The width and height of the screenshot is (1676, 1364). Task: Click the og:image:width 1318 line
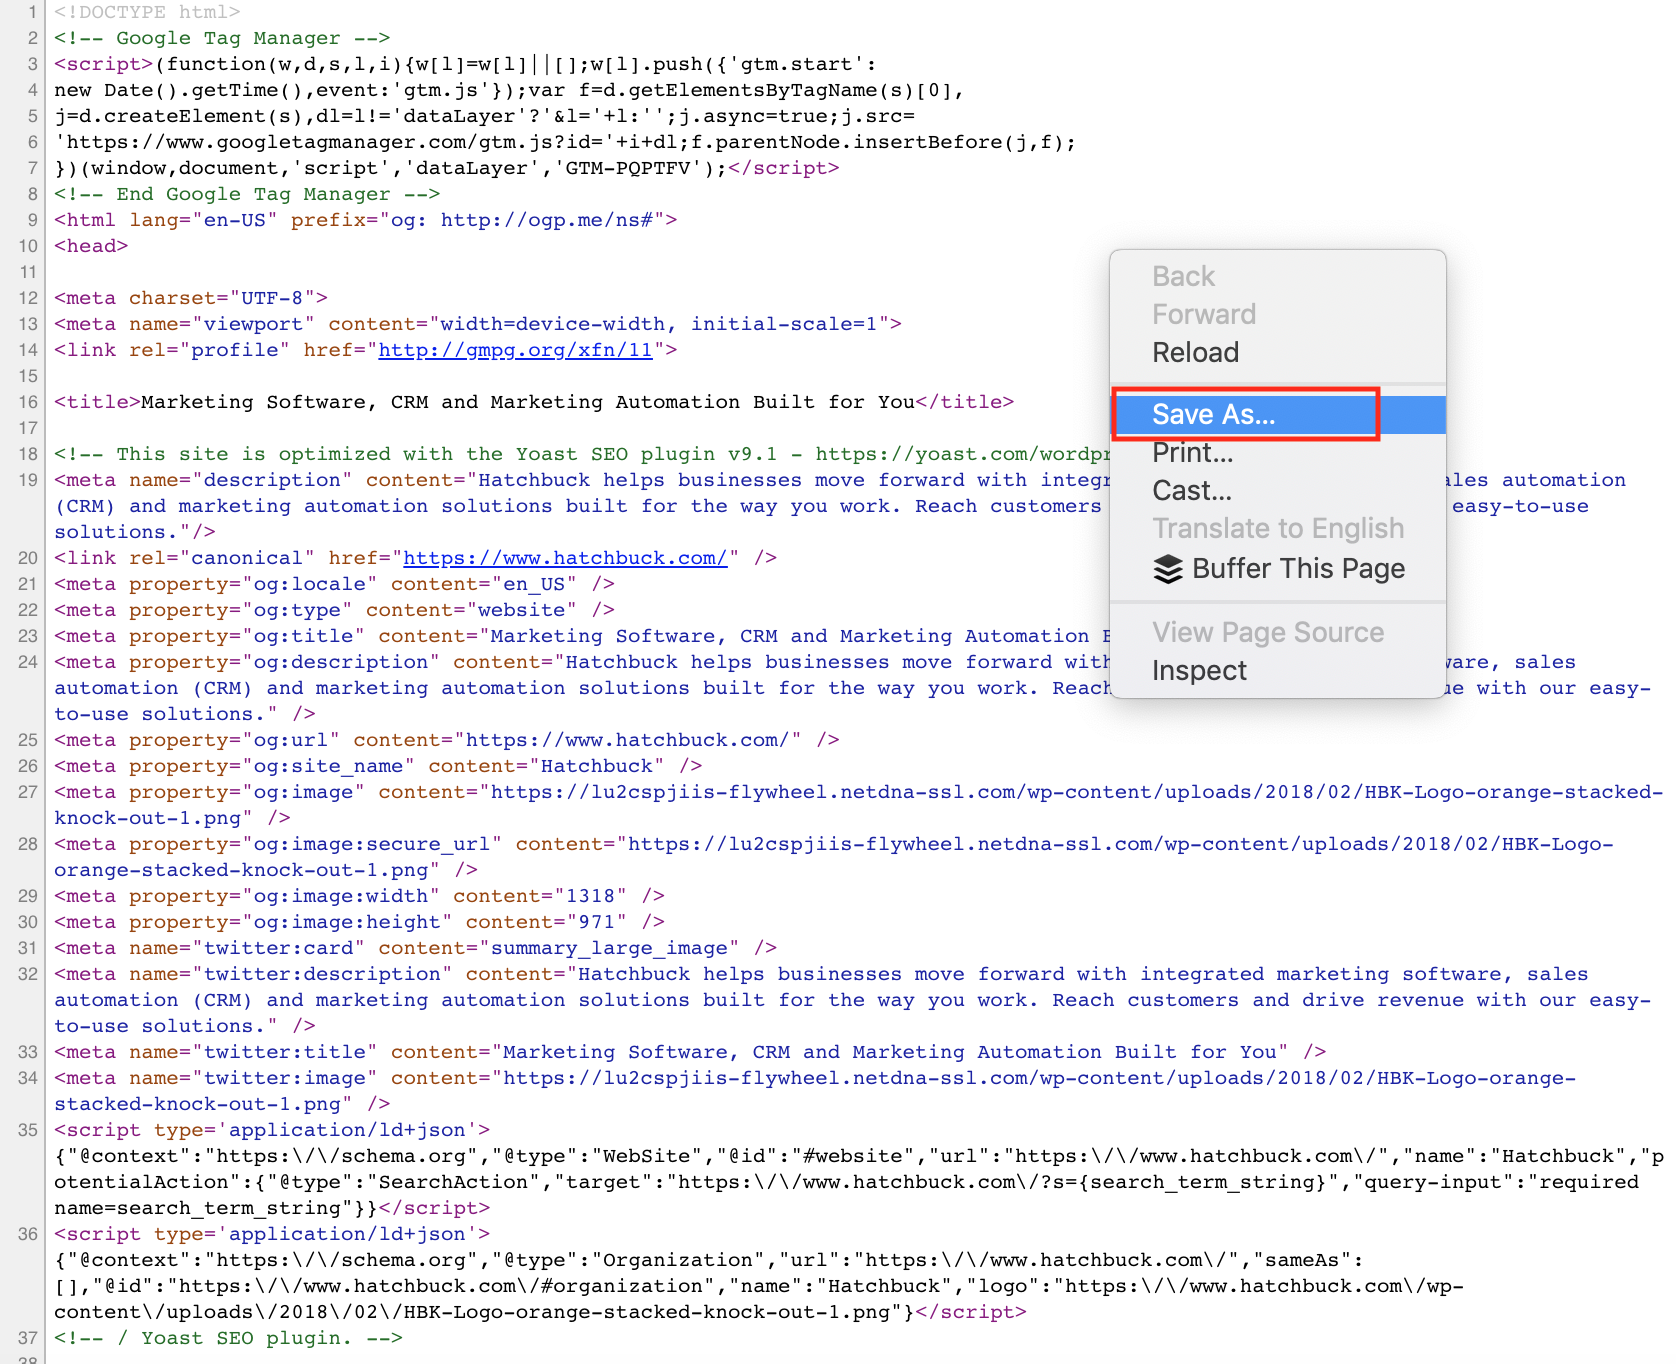[360, 896]
